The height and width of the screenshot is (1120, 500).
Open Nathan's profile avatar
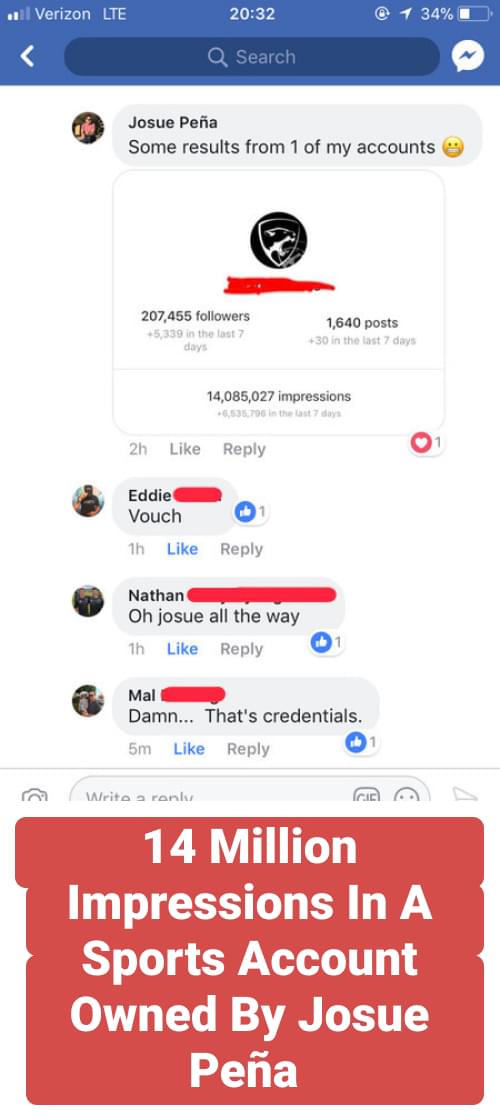coord(88,601)
